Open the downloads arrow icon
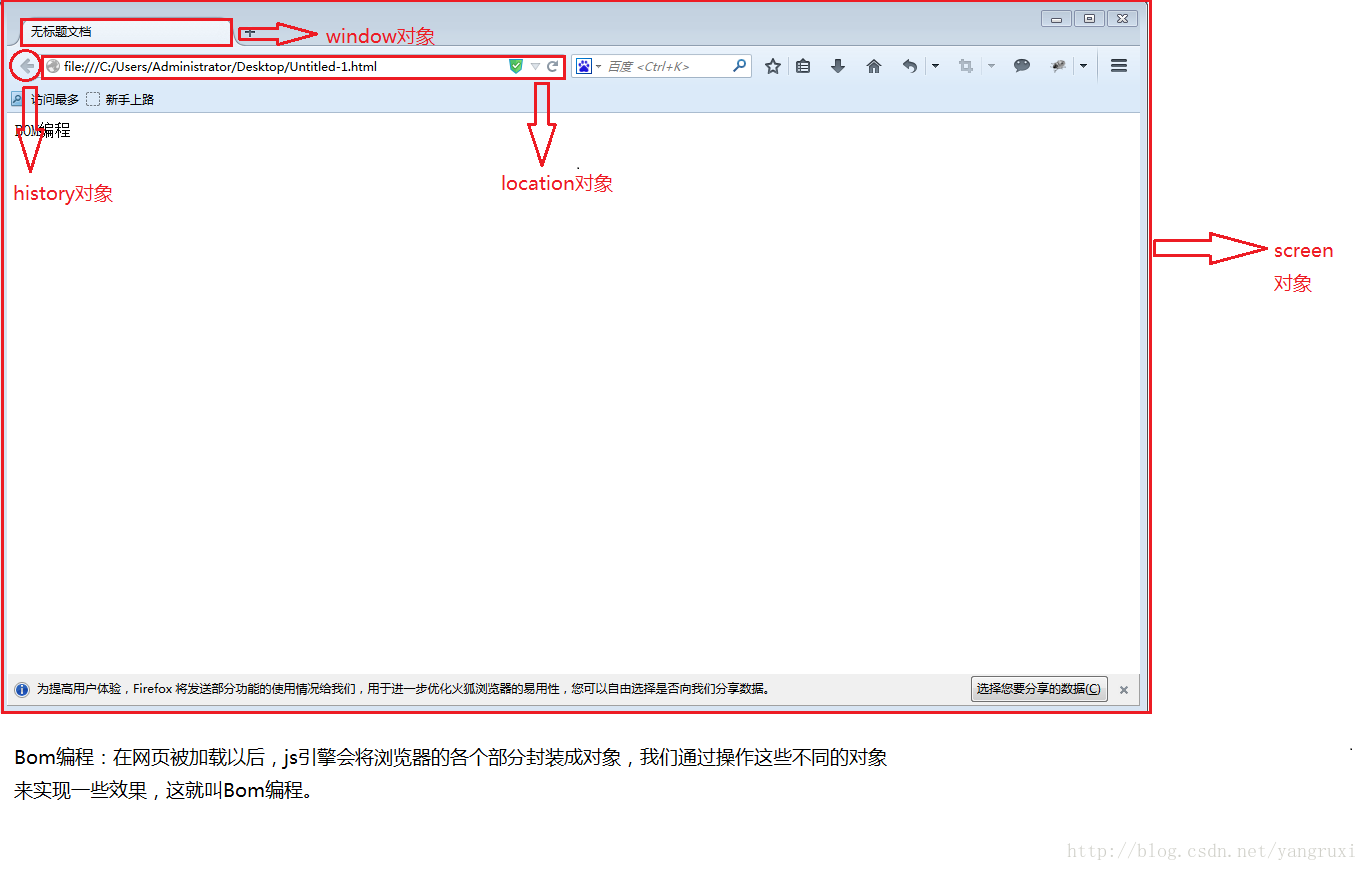Image resolution: width=1368 pixels, height=871 pixels. point(838,66)
